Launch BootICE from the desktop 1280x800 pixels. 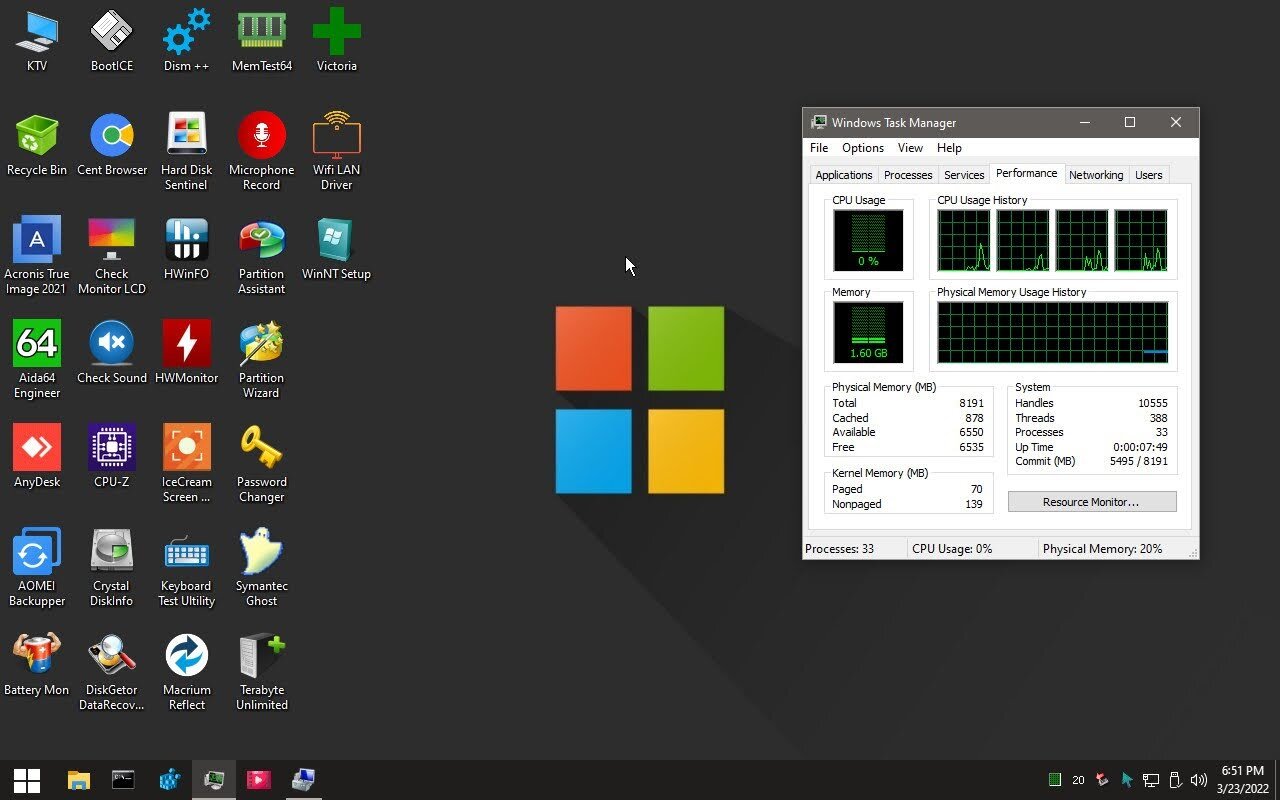(x=112, y=41)
